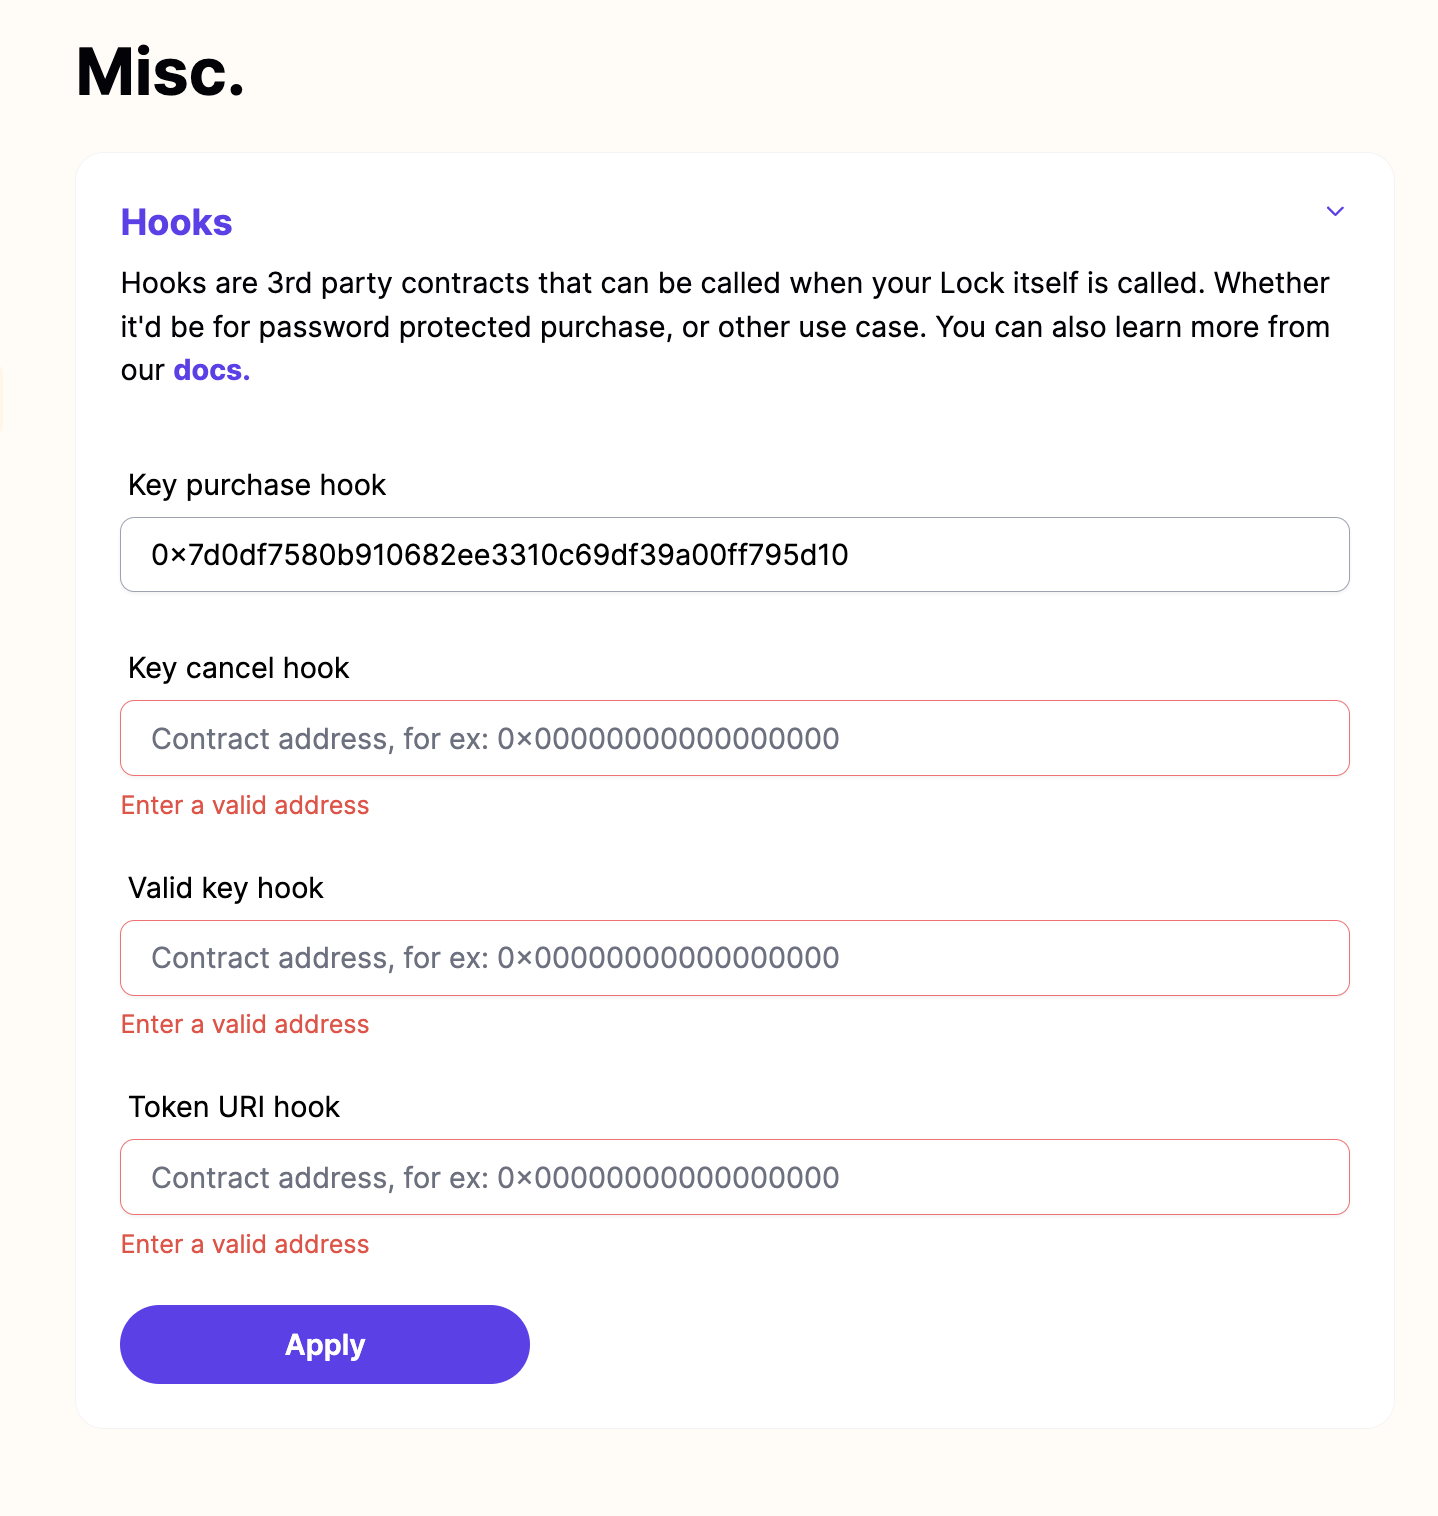Click the Token URI hook error message
The width and height of the screenshot is (1438, 1516).
pos(244,1244)
